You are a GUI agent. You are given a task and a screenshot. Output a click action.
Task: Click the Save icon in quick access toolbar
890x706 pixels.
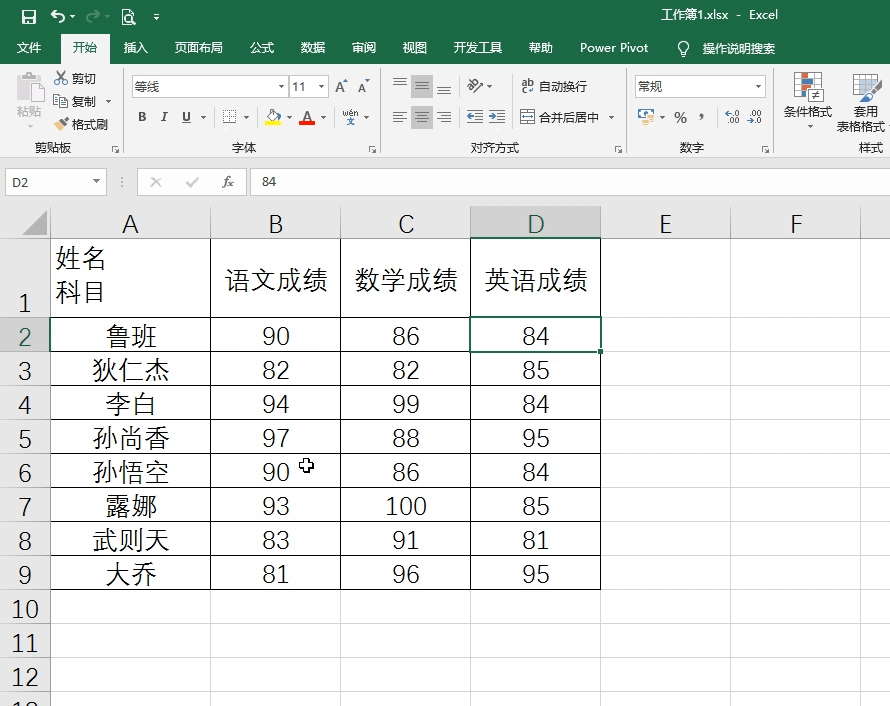[x=28, y=16]
